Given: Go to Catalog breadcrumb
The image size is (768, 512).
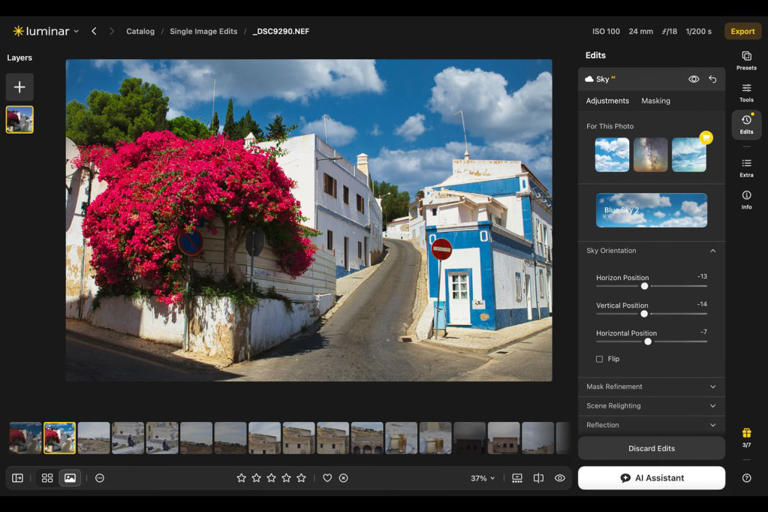Looking at the screenshot, I should 140,31.
